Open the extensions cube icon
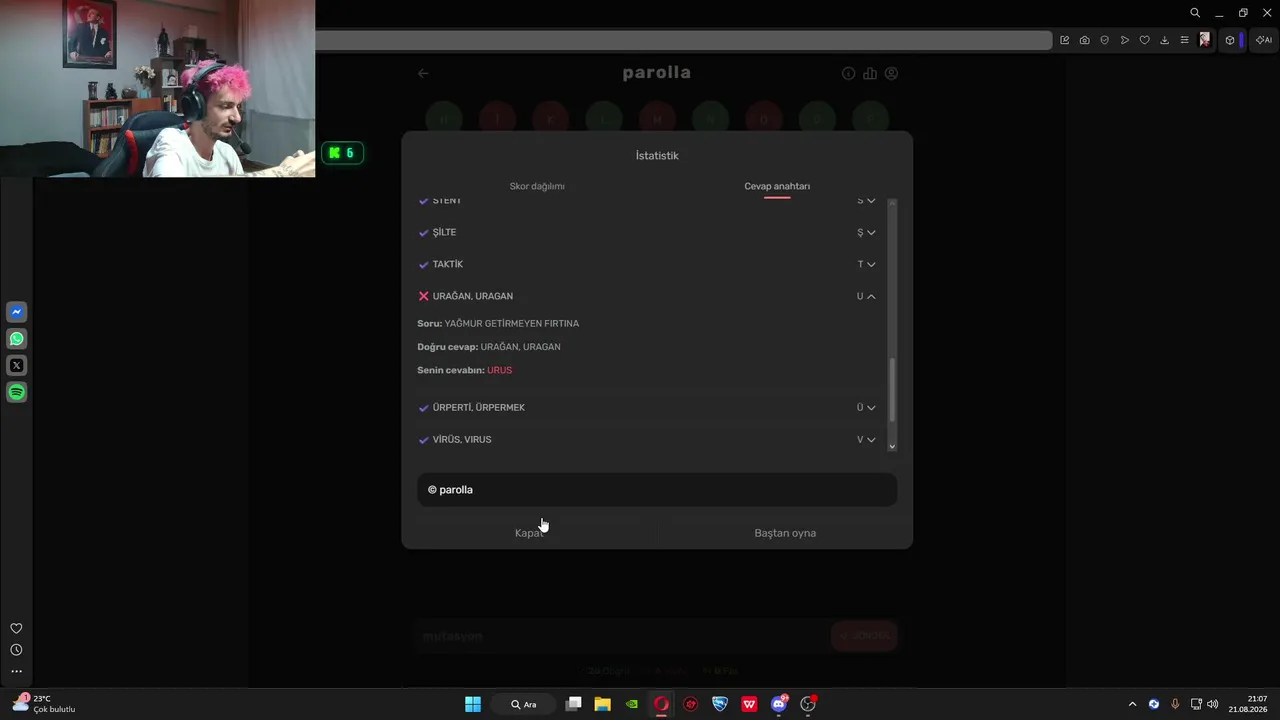This screenshot has height=720, width=1280. click(1230, 40)
